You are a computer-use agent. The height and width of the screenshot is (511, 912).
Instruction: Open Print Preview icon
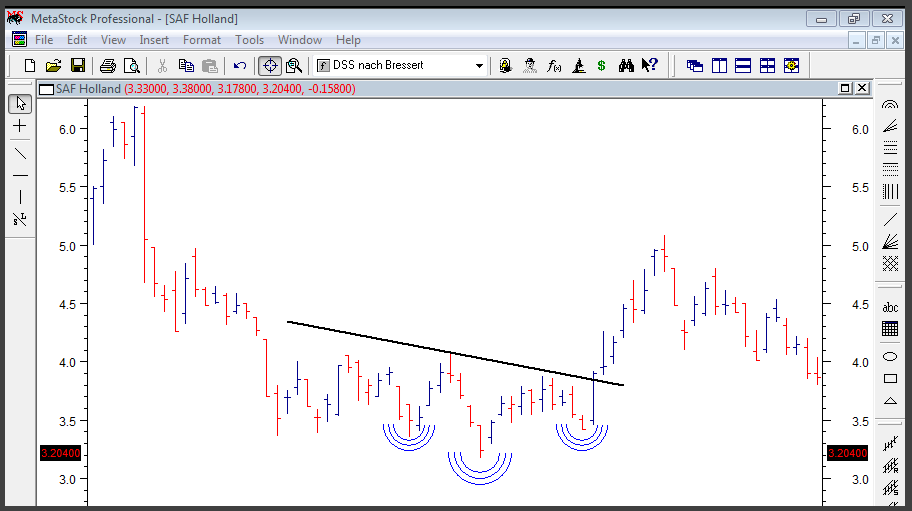point(132,66)
